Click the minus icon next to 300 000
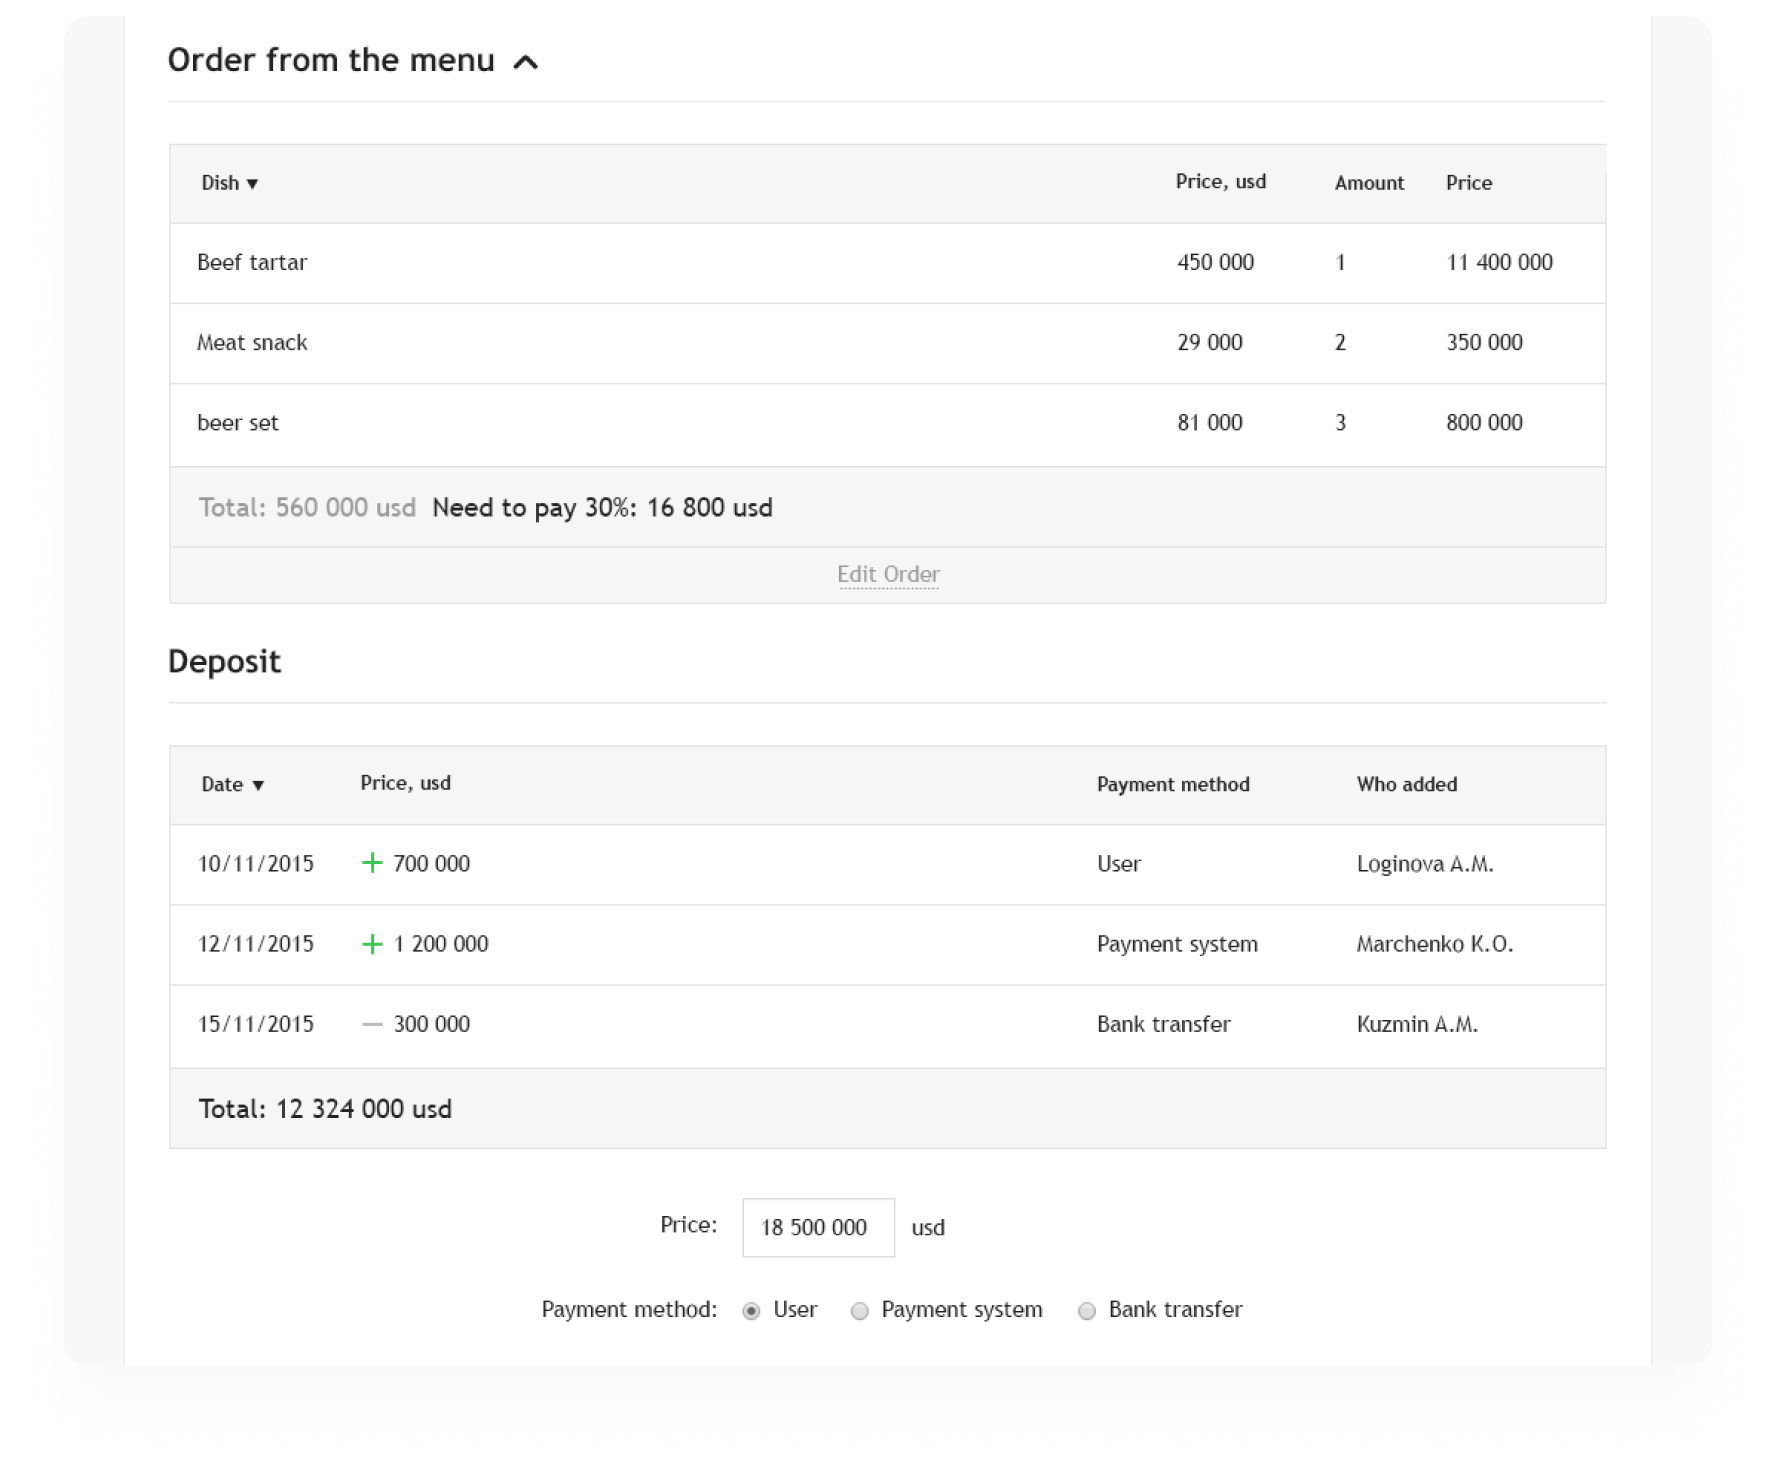The height and width of the screenshot is (1476, 1774). point(372,1024)
